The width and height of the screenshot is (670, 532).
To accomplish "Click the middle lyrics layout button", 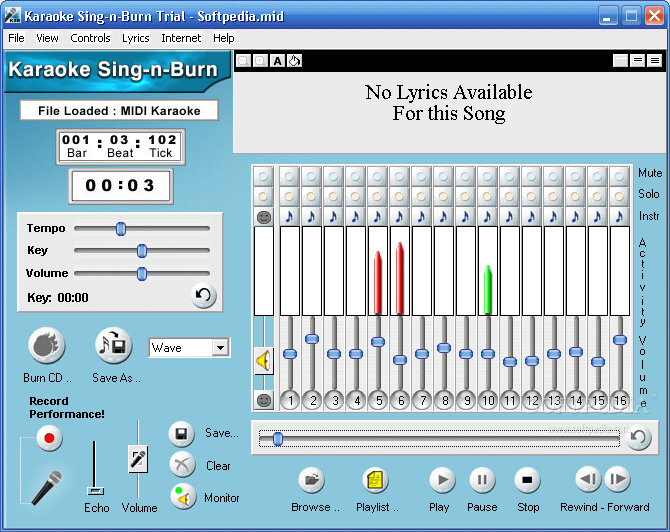I will [638, 61].
